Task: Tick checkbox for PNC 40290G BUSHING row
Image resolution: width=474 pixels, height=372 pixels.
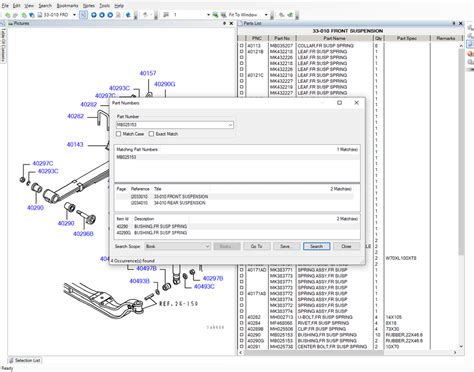Action: click(x=241, y=341)
